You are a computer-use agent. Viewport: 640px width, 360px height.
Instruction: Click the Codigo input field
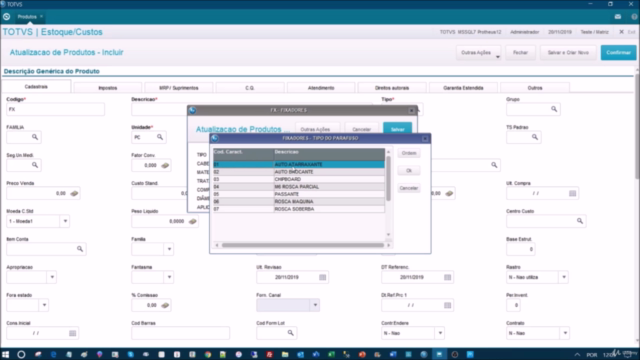pyautogui.click(x=56, y=109)
